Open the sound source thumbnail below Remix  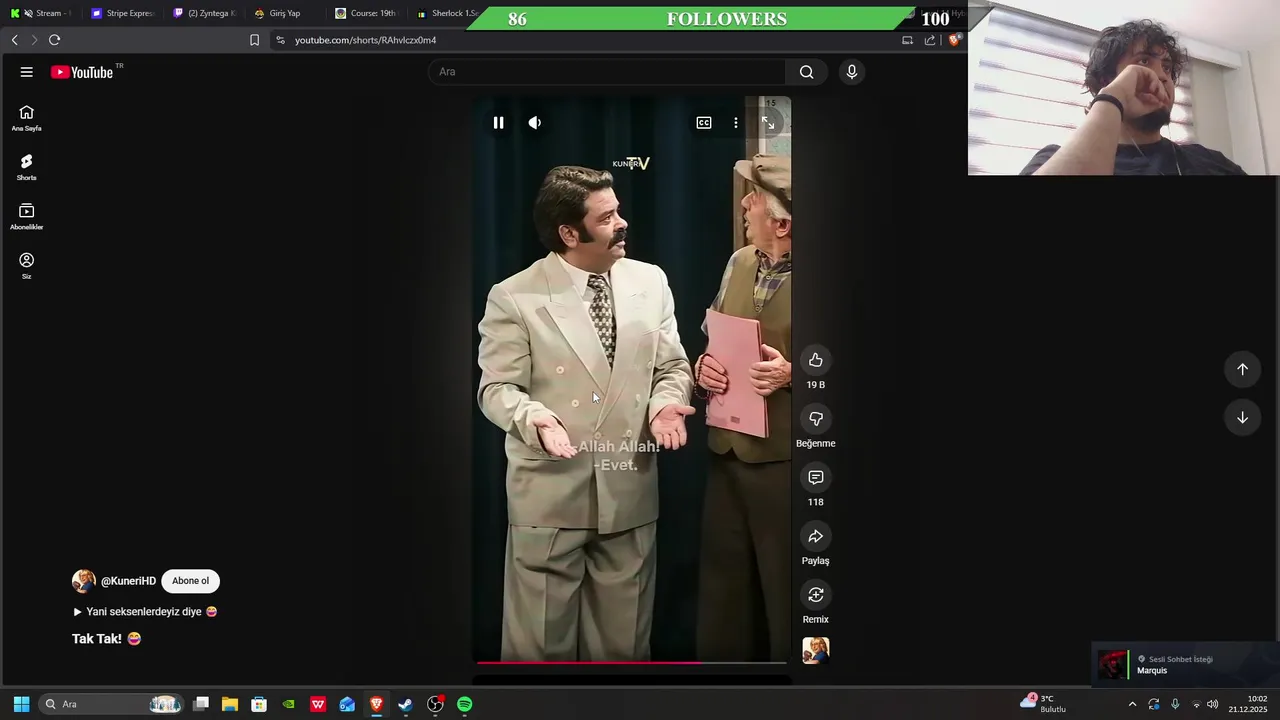816,651
